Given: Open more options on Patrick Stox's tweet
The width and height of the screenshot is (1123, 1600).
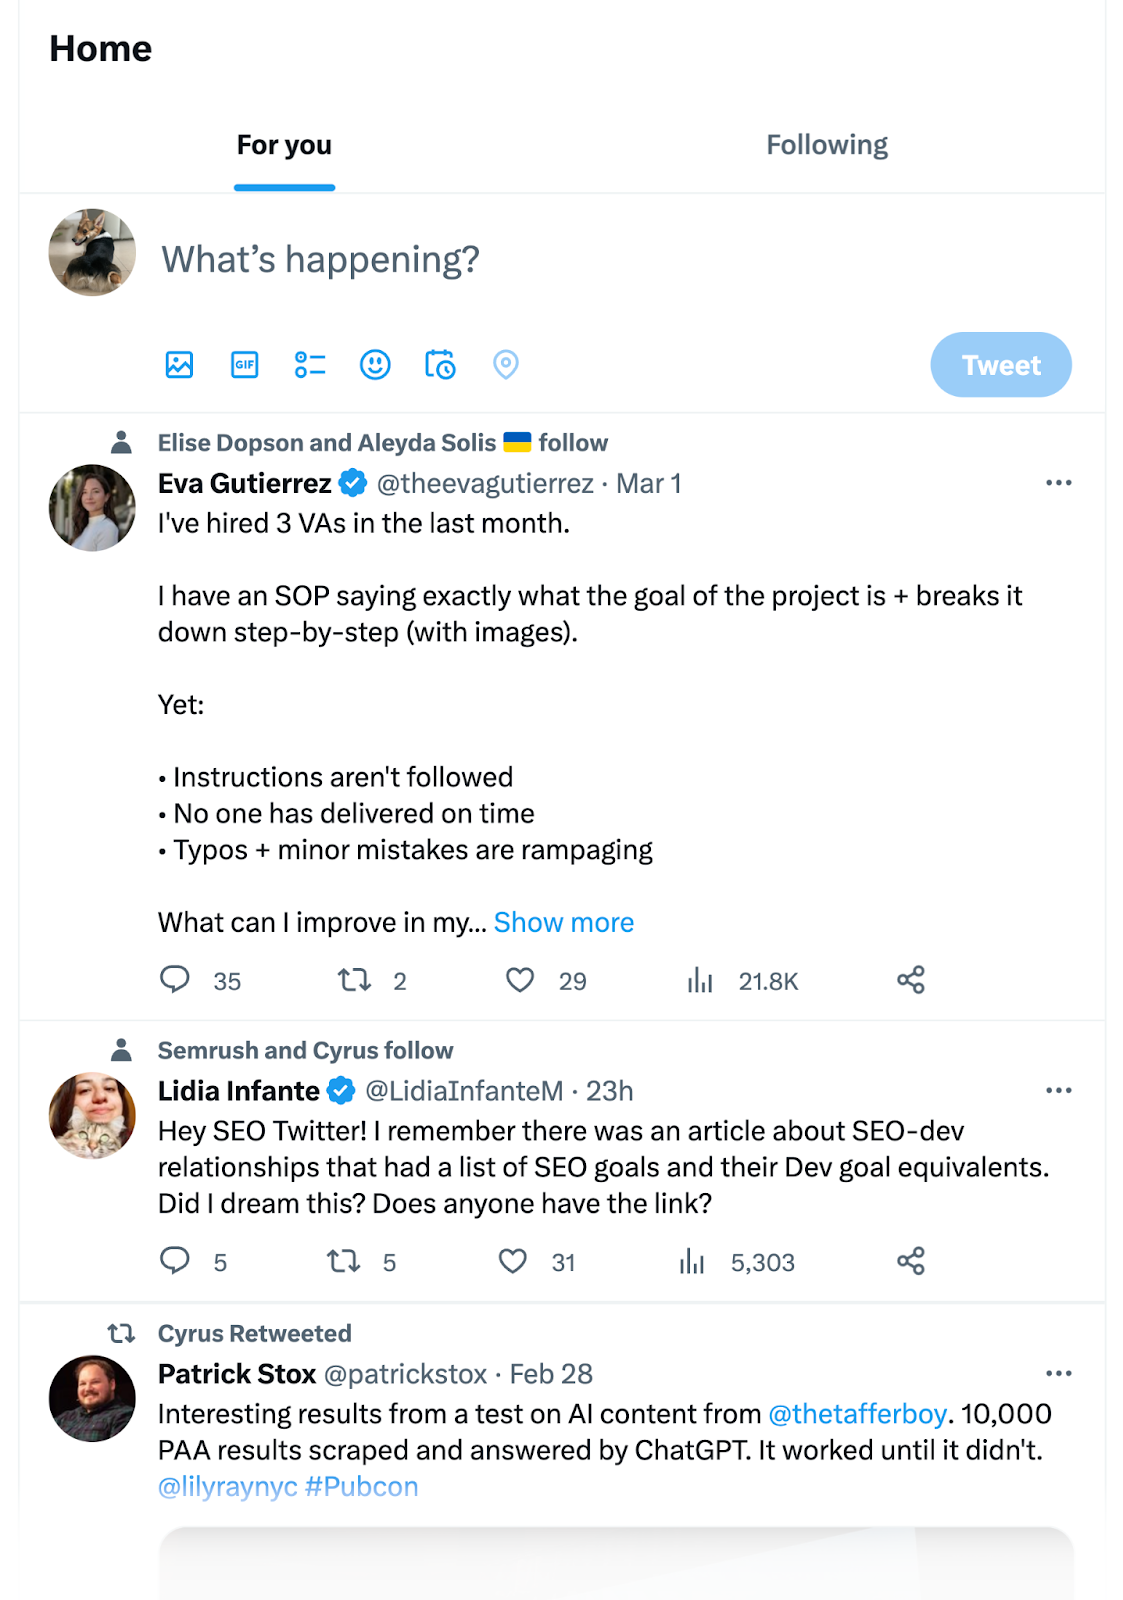Looking at the screenshot, I should point(1058,1374).
